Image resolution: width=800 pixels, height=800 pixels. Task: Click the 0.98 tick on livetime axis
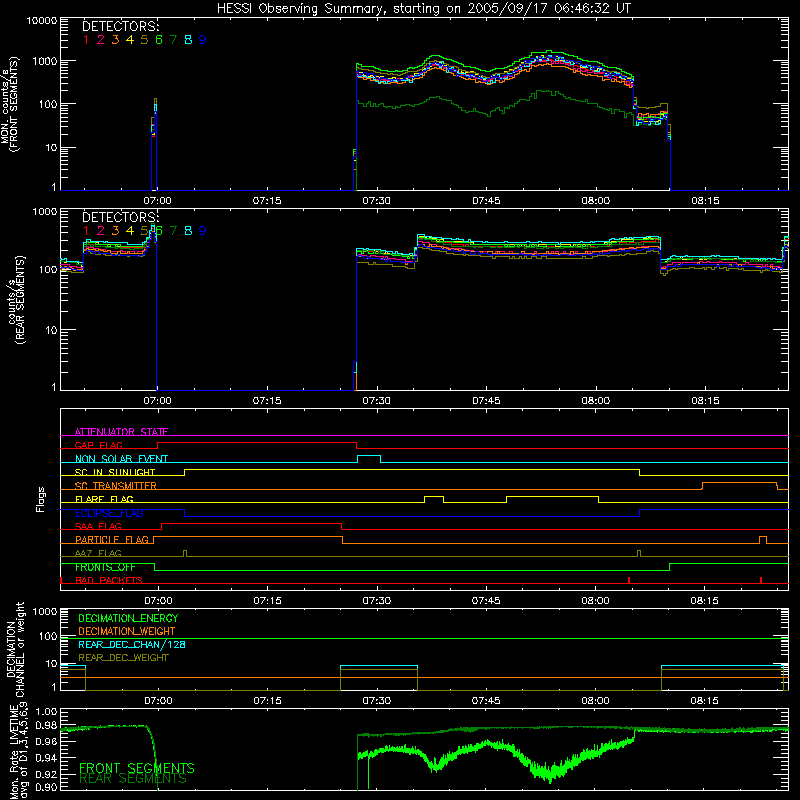(x=46, y=726)
